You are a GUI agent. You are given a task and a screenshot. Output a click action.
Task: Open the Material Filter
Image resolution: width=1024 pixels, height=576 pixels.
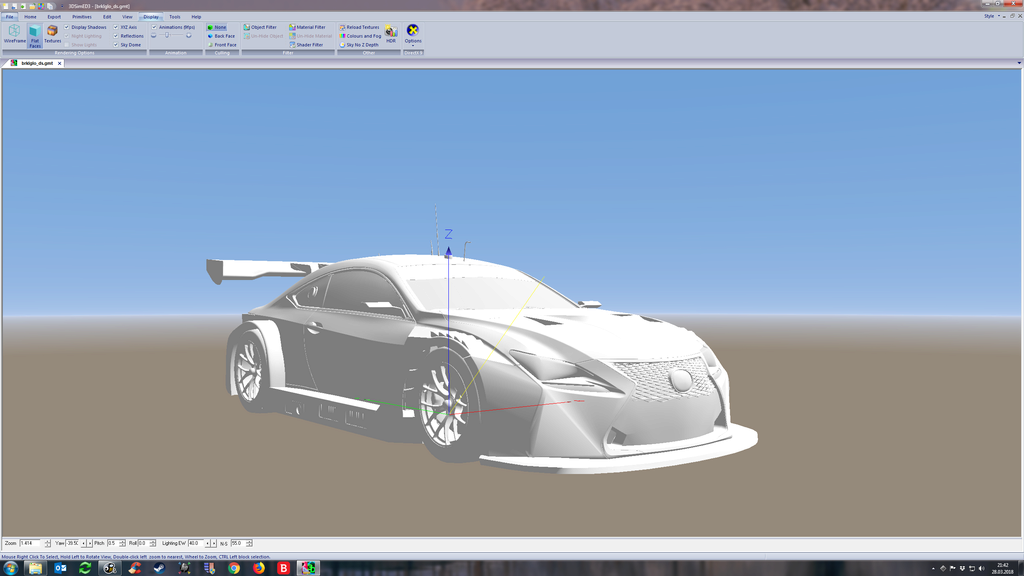pyautogui.click(x=307, y=27)
